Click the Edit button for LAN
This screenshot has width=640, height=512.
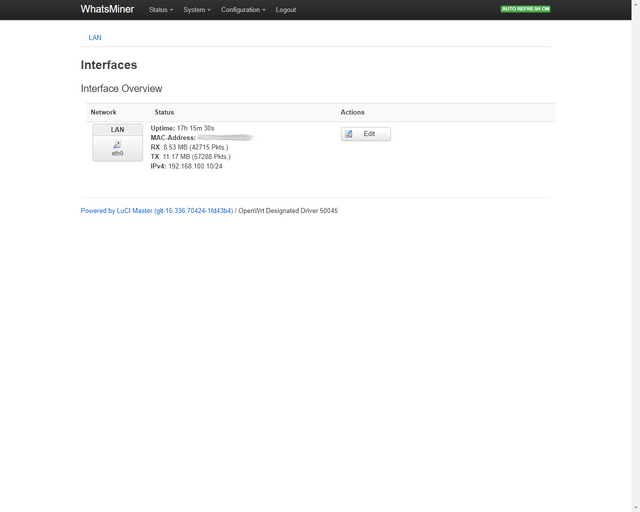tap(366, 134)
